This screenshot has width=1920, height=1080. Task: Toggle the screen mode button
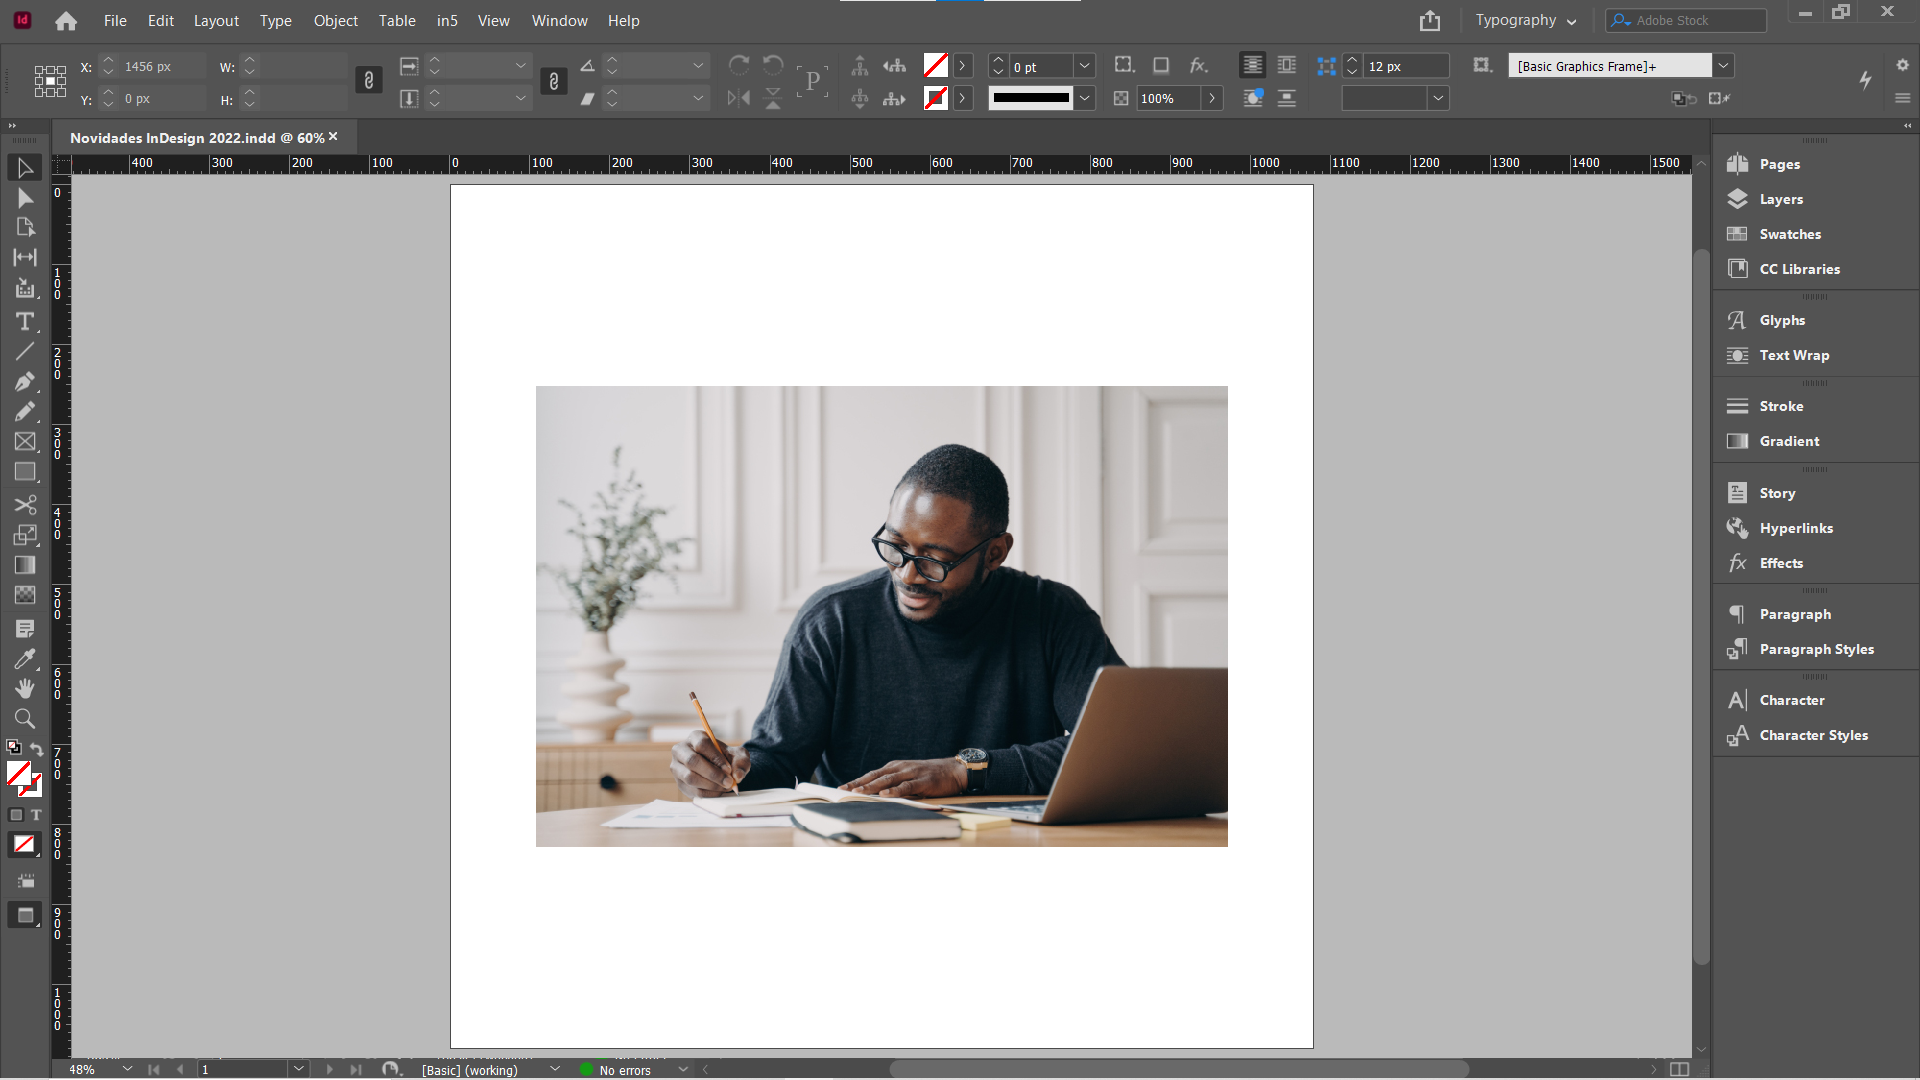[x=25, y=915]
